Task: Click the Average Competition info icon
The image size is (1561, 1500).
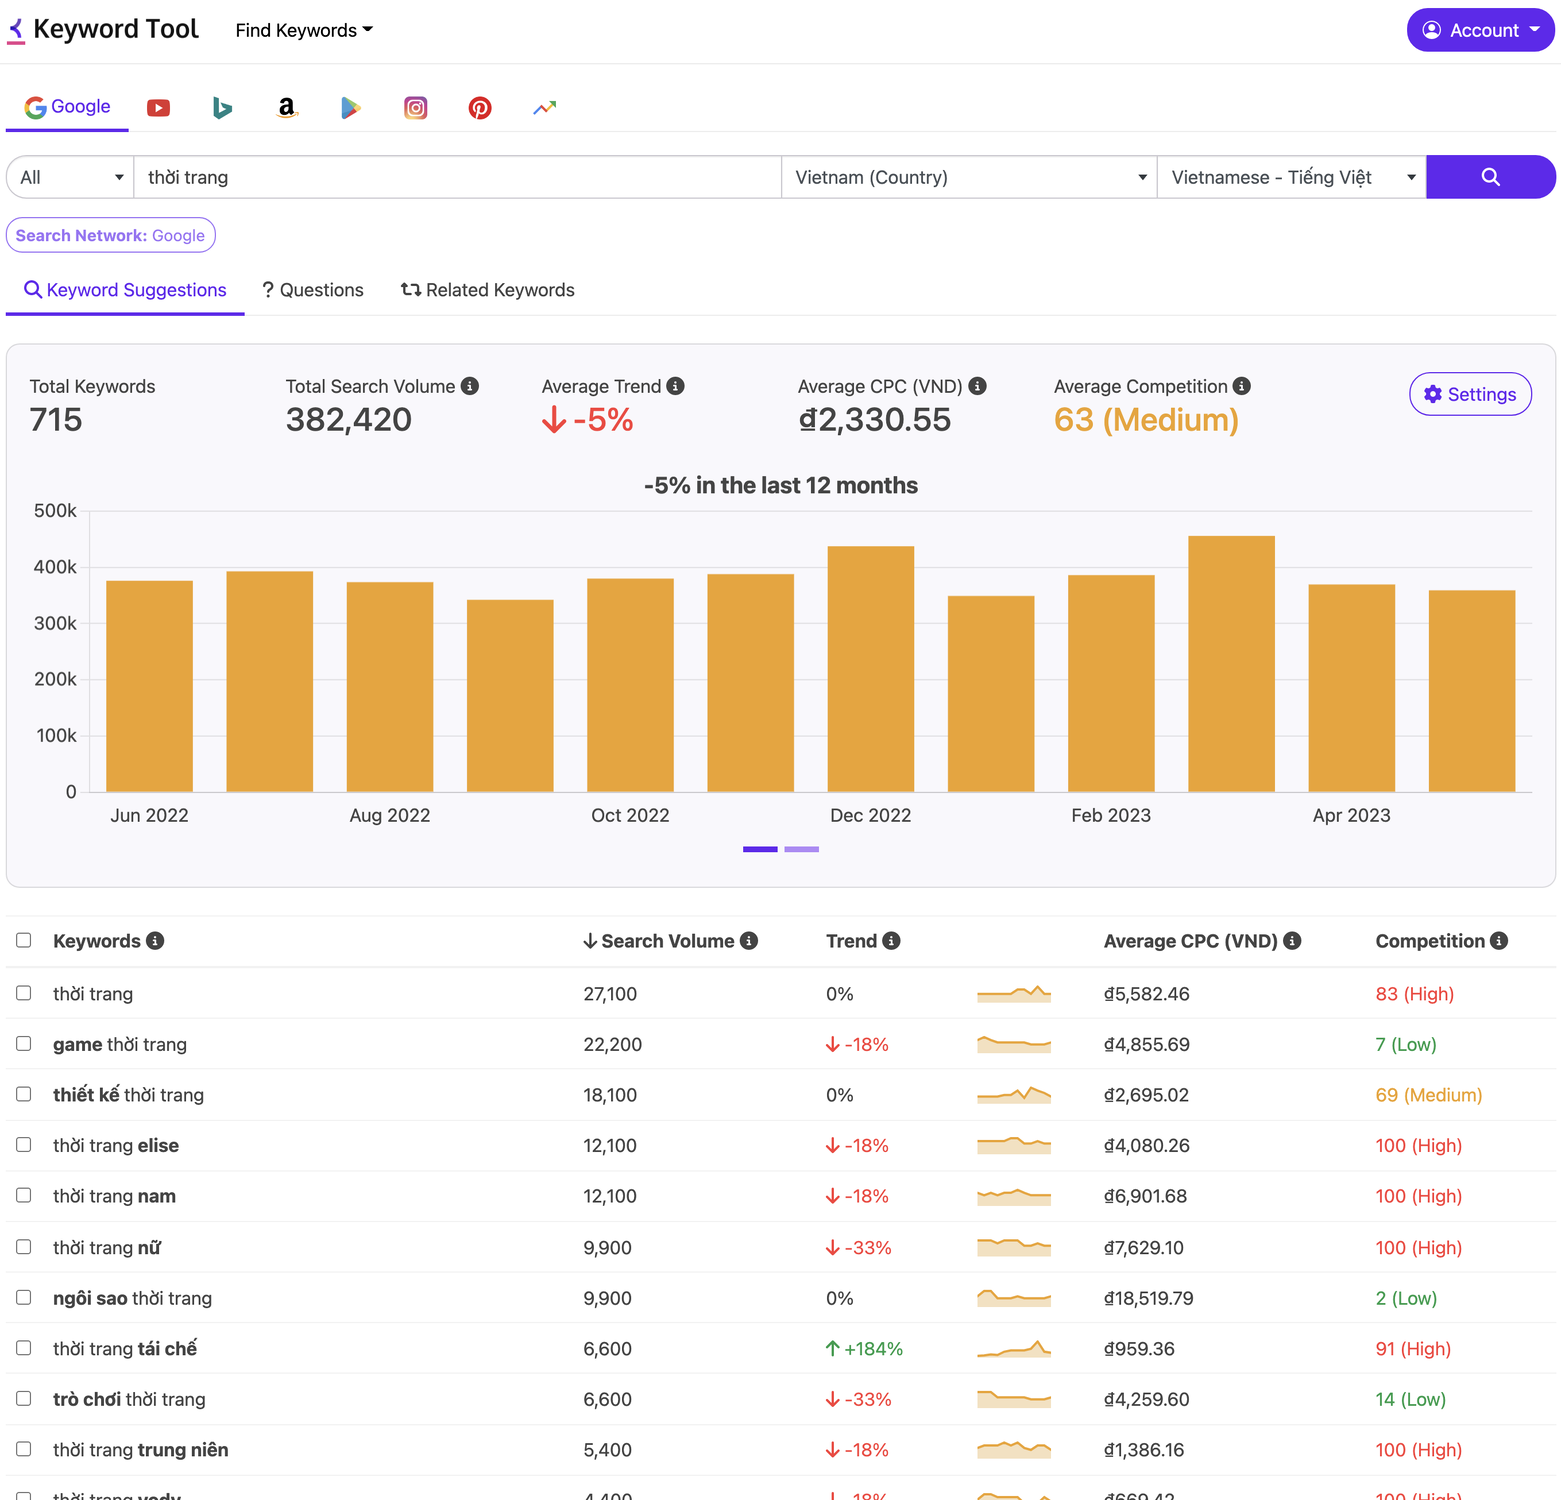Action: point(1242,386)
